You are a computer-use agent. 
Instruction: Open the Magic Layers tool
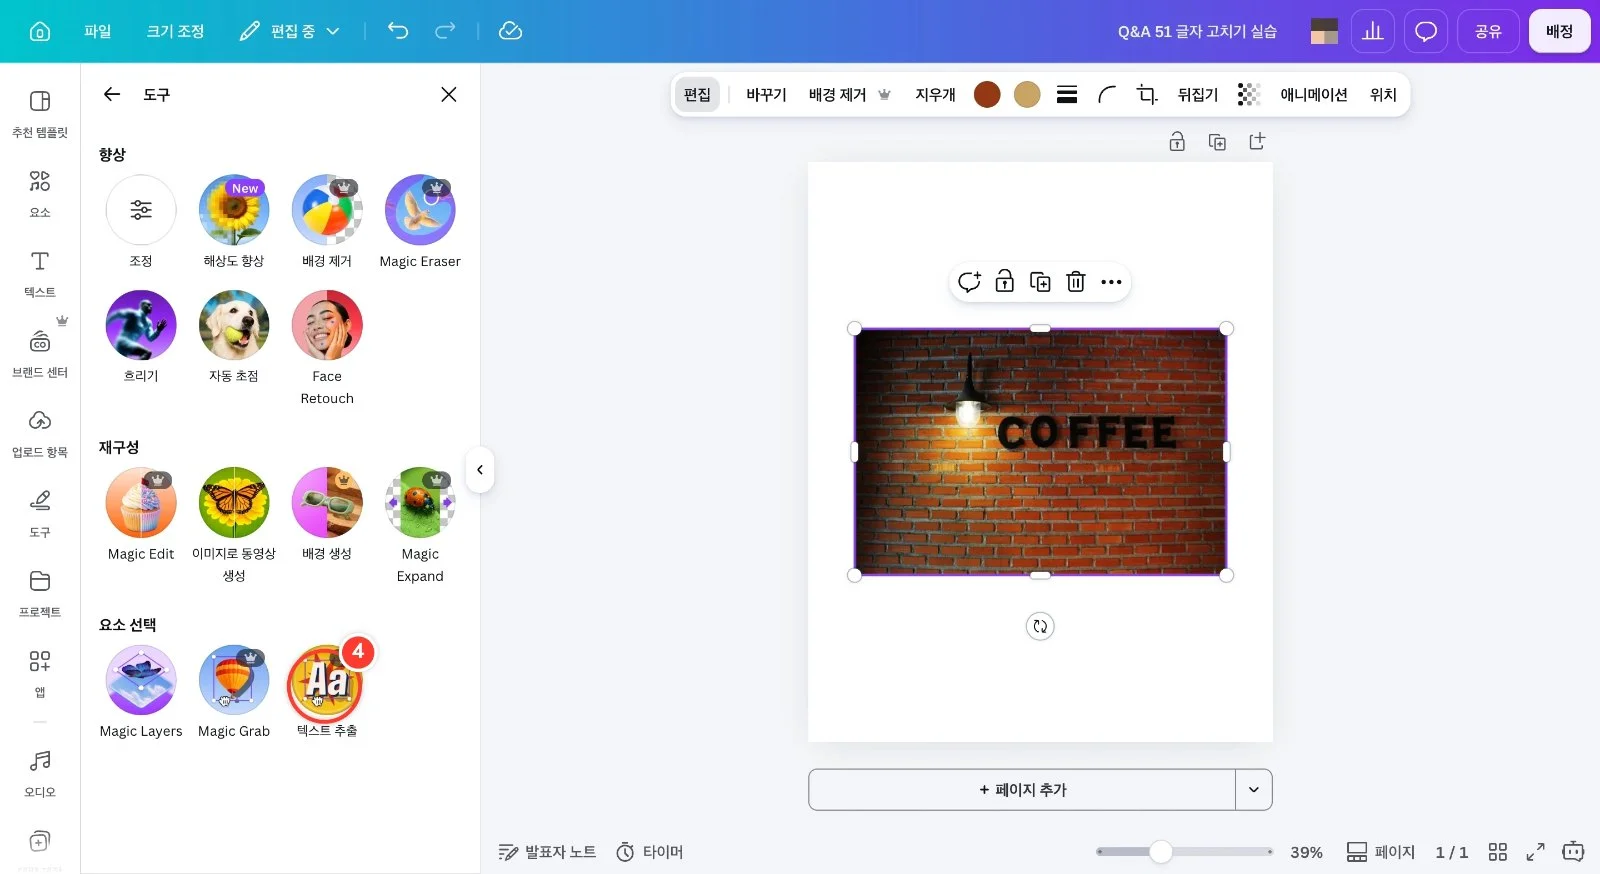pyautogui.click(x=141, y=680)
